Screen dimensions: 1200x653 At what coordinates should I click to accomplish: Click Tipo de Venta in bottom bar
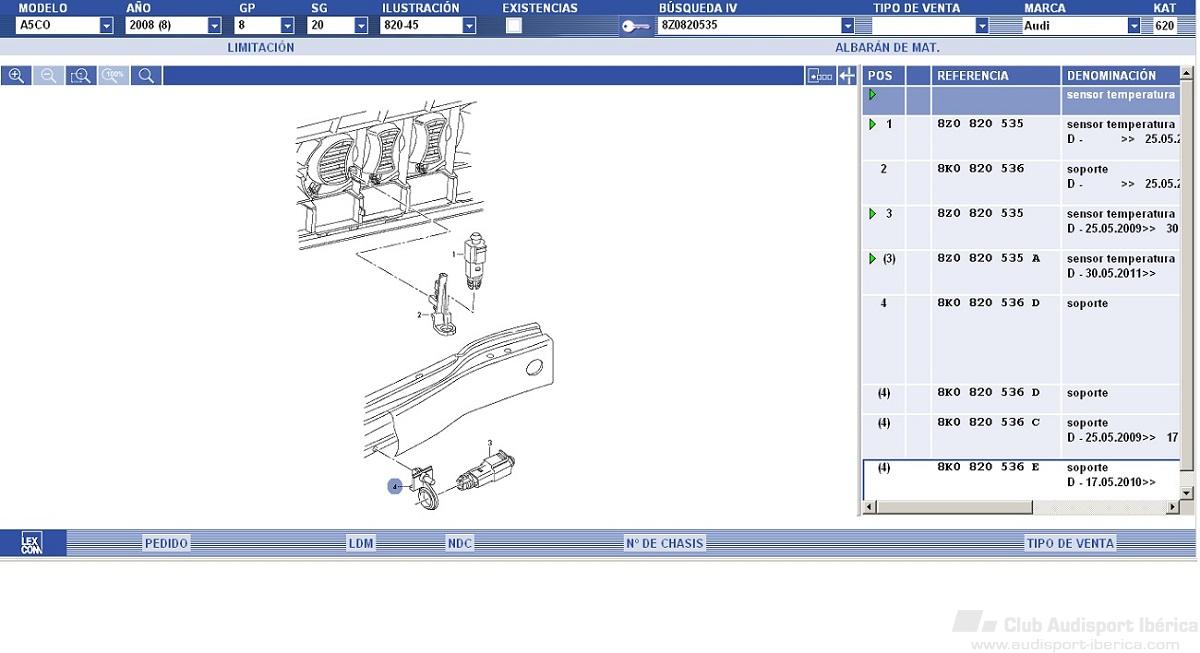(1070, 543)
